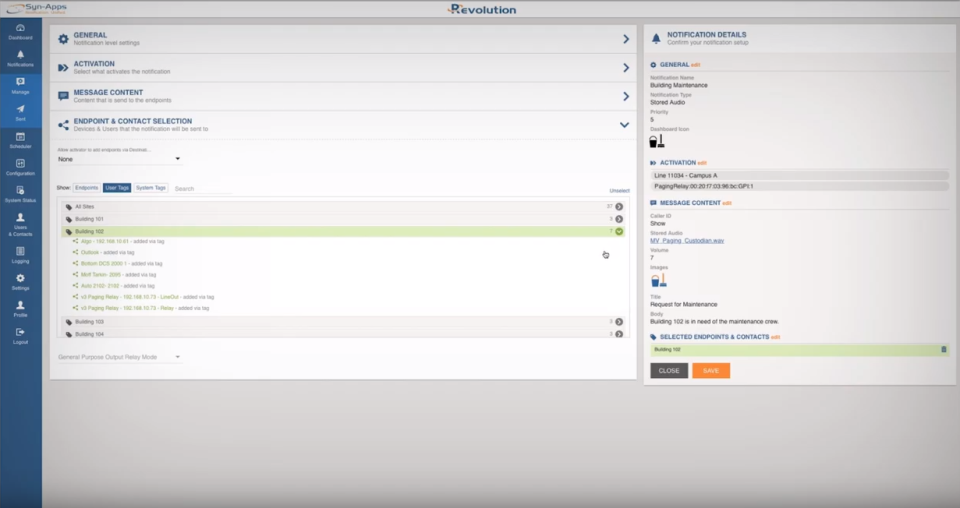Go to Sent in the sidebar

(20, 113)
